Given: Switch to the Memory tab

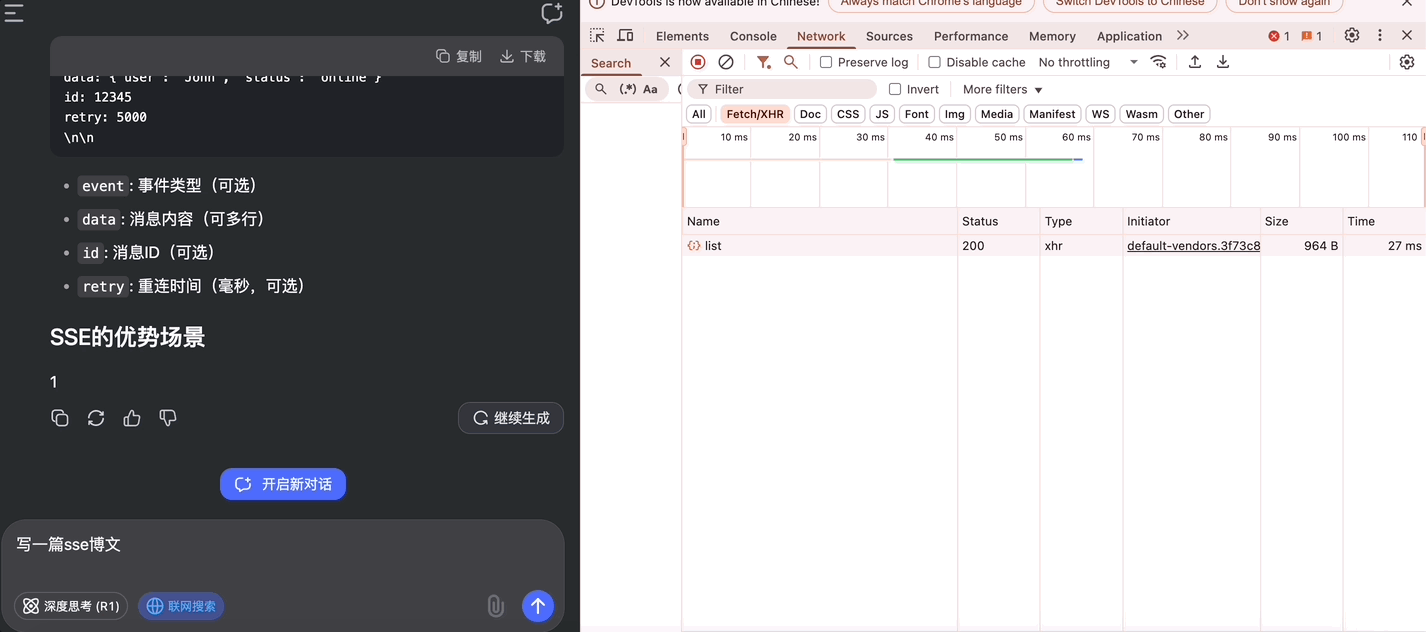Looking at the screenshot, I should coord(1052,36).
